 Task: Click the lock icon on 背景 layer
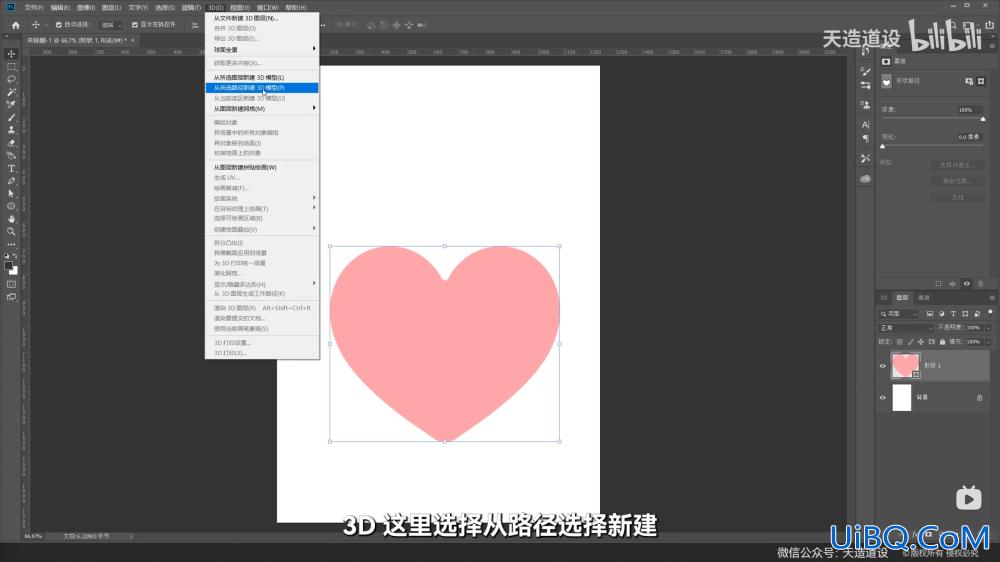[980, 398]
